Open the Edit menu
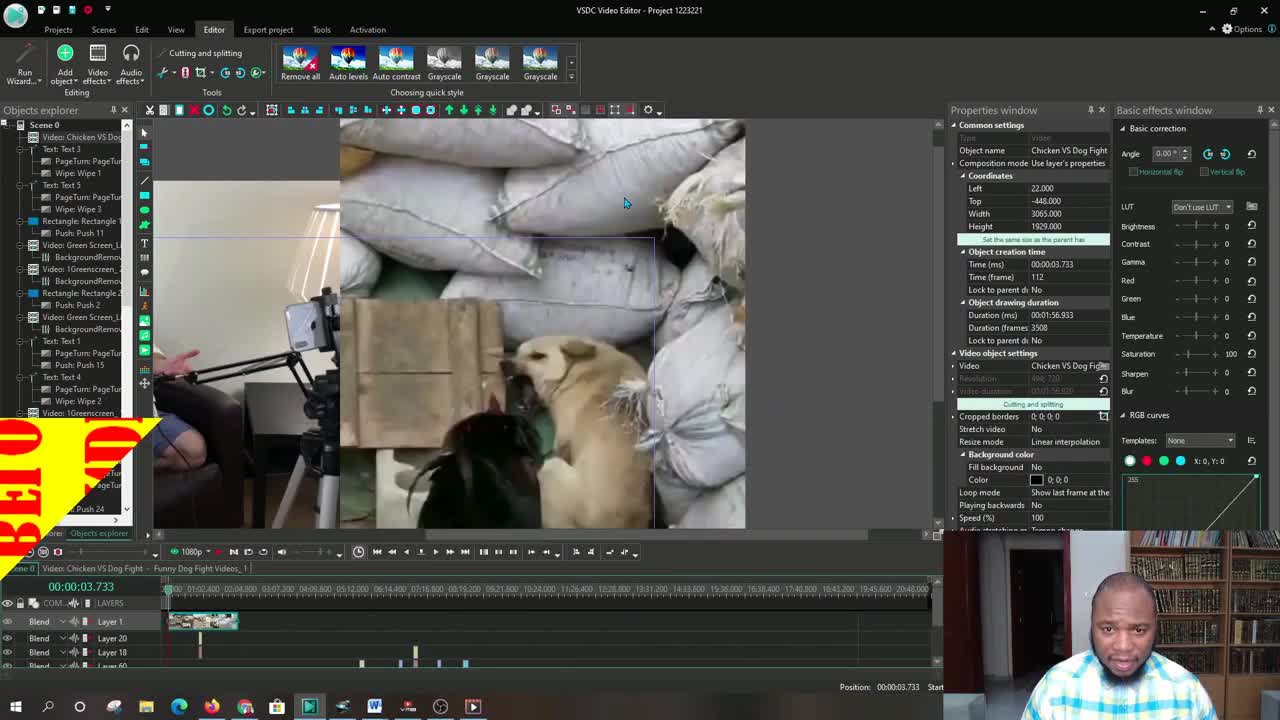 [142, 30]
